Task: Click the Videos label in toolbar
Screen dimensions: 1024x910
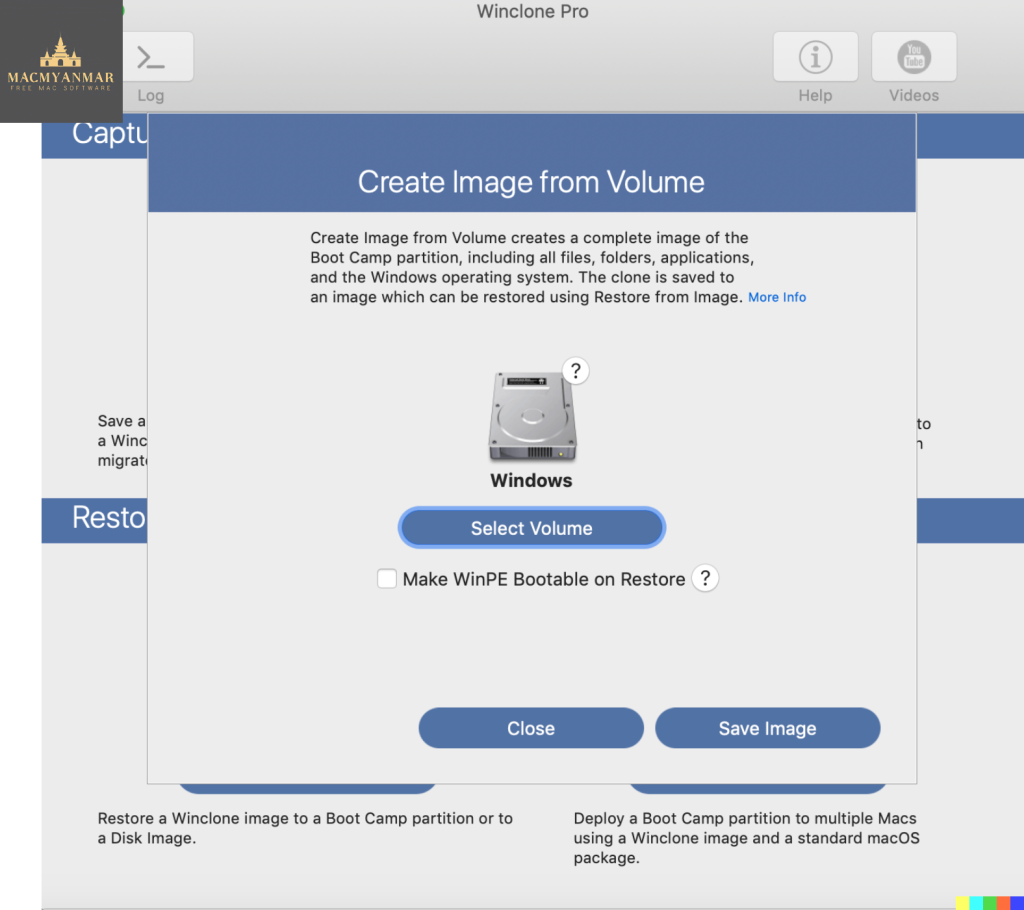Action: [914, 95]
